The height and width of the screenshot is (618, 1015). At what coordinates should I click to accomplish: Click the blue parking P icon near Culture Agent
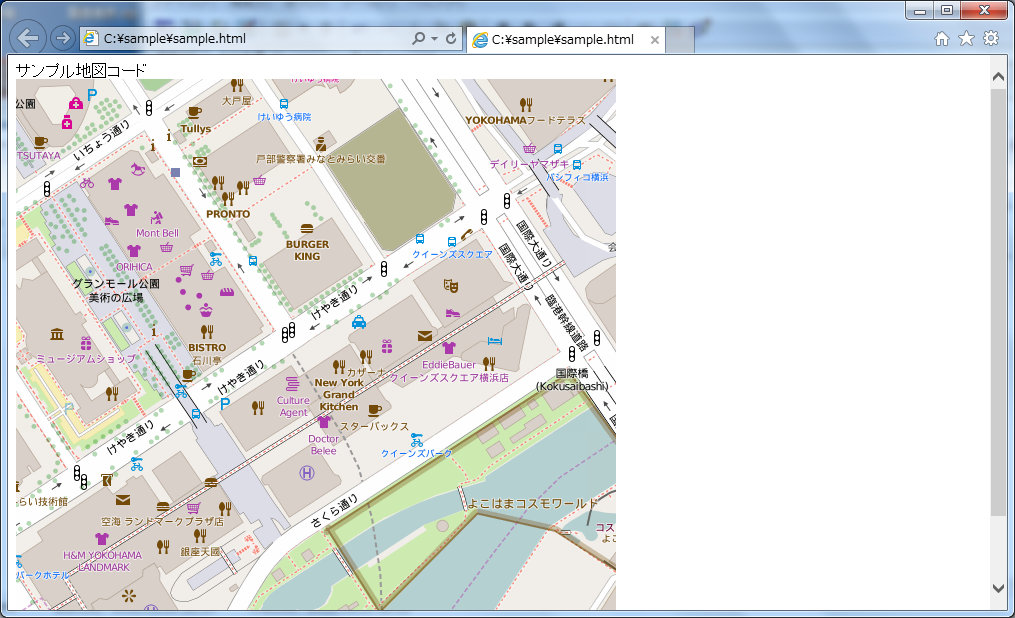[x=225, y=404]
